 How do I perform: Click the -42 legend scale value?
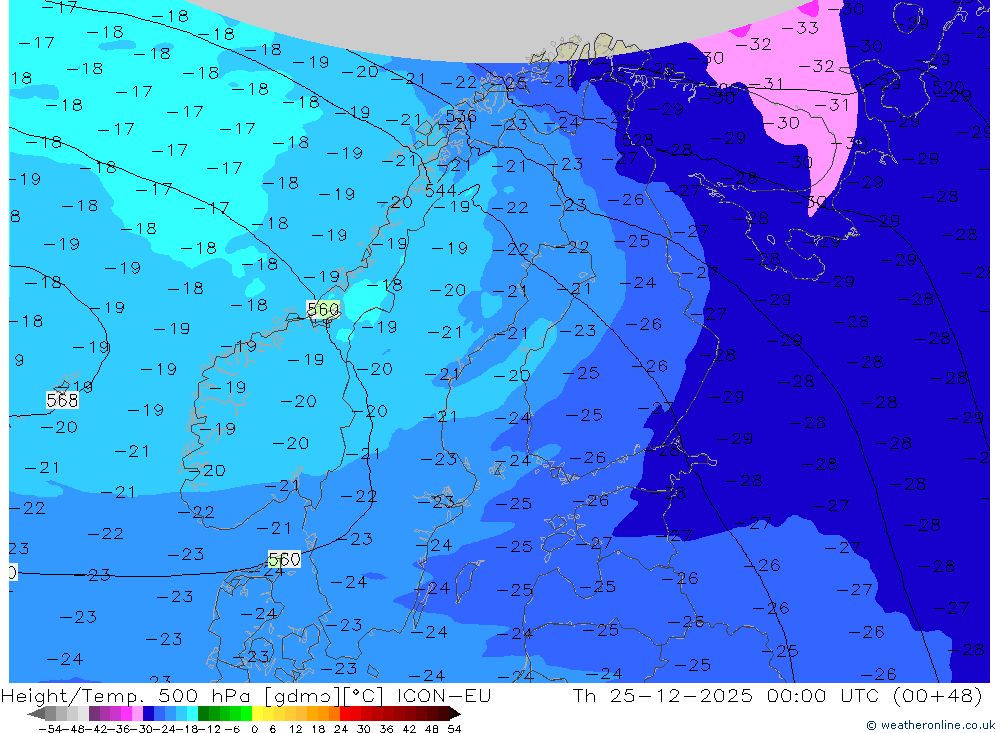97,729
